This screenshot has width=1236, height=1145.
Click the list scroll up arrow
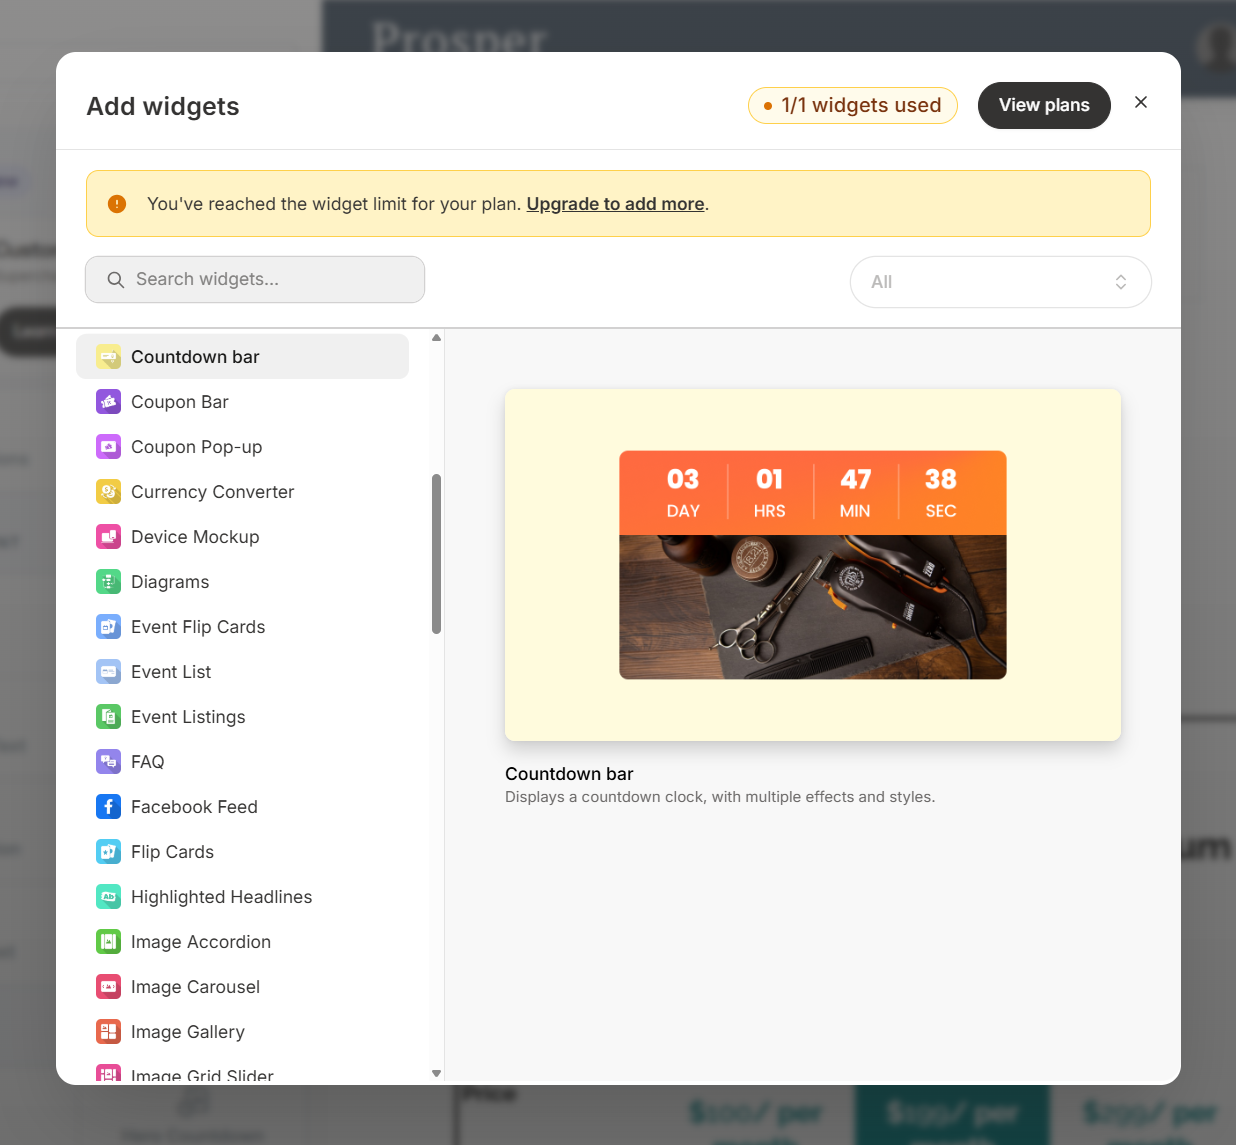tap(436, 338)
